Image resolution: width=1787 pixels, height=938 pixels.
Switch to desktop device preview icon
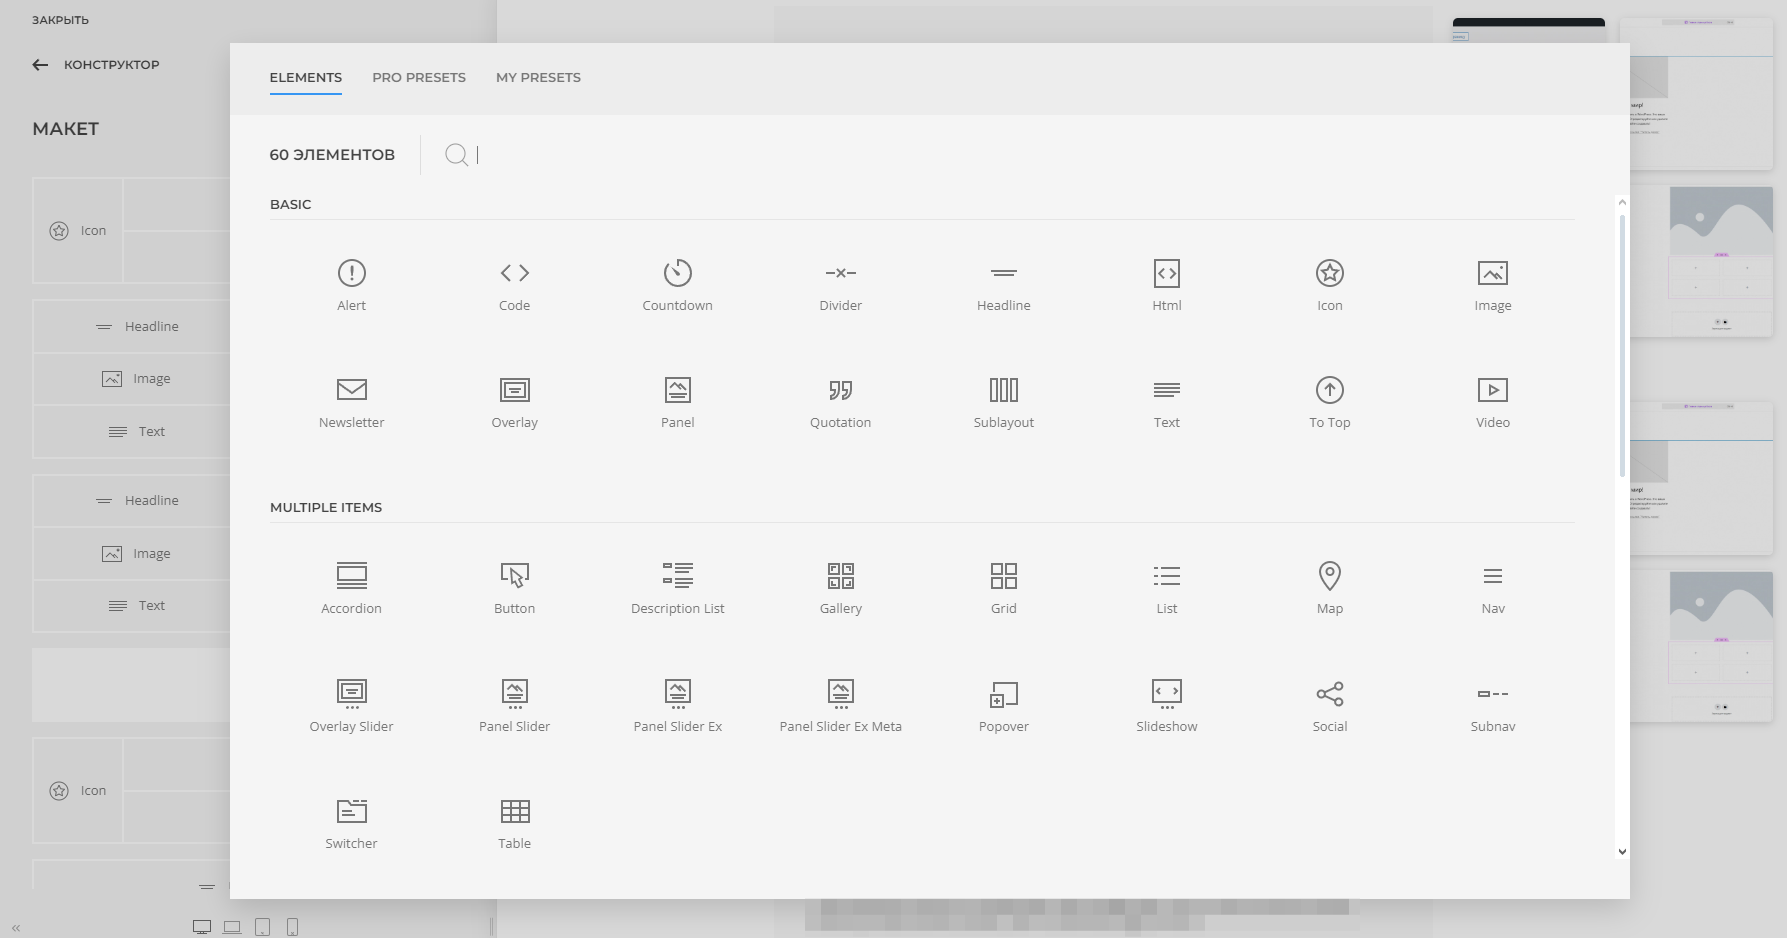[x=202, y=927]
